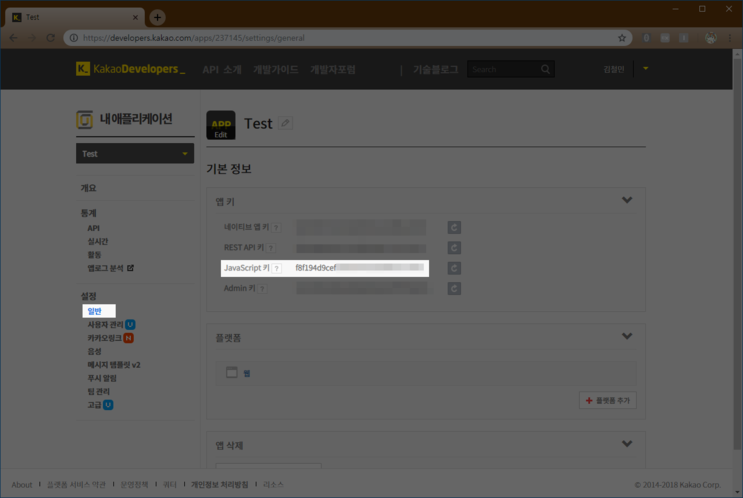Click the search magnifier icon
This screenshot has height=498, width=743.
pos(545,69)
